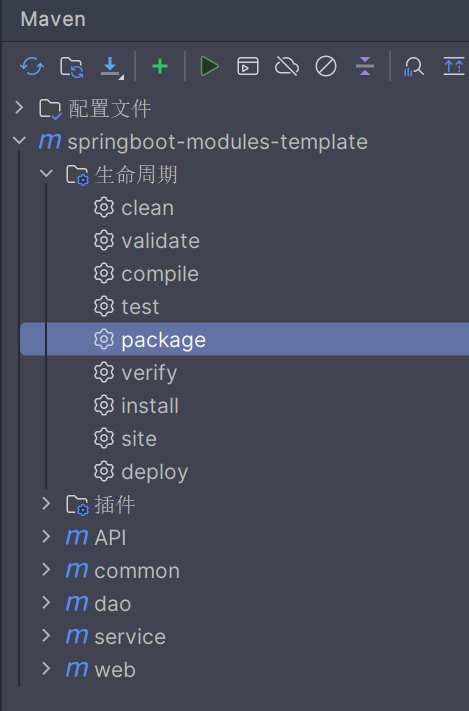Image resolution: width=469 pixels, height=711 pixels.
Task: Open Execute Maven Goal dialog icon
Action: (x=248, y=67)
